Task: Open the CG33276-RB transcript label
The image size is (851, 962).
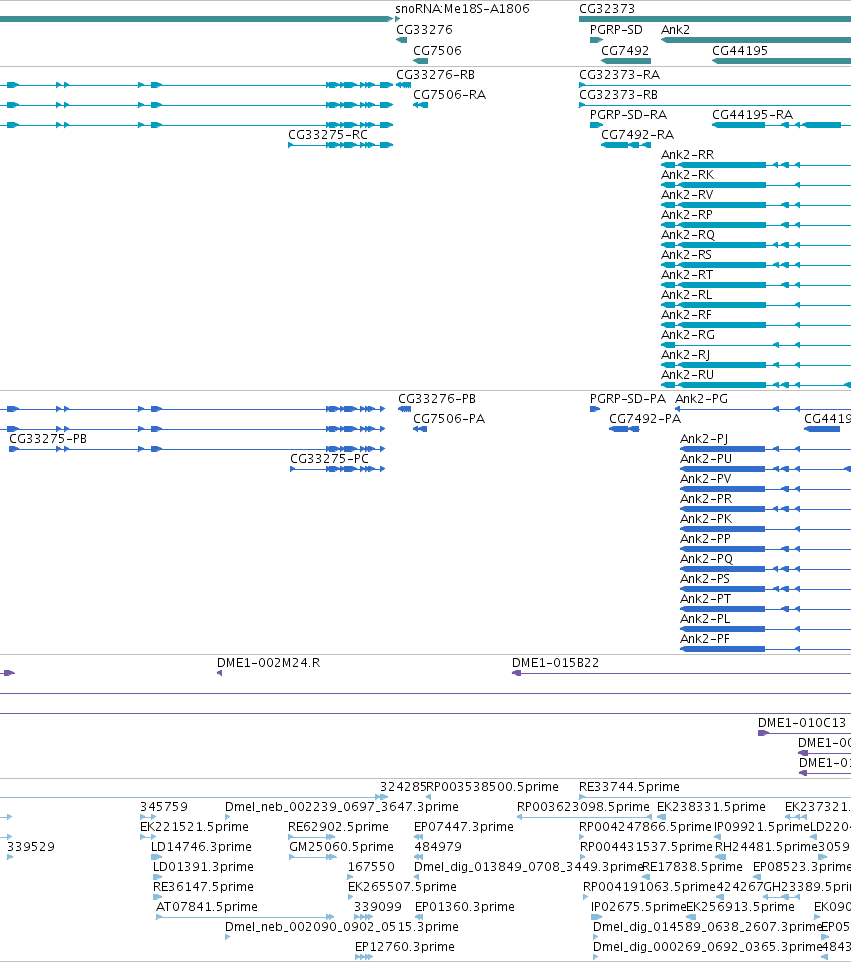Action: click(435, 75)
